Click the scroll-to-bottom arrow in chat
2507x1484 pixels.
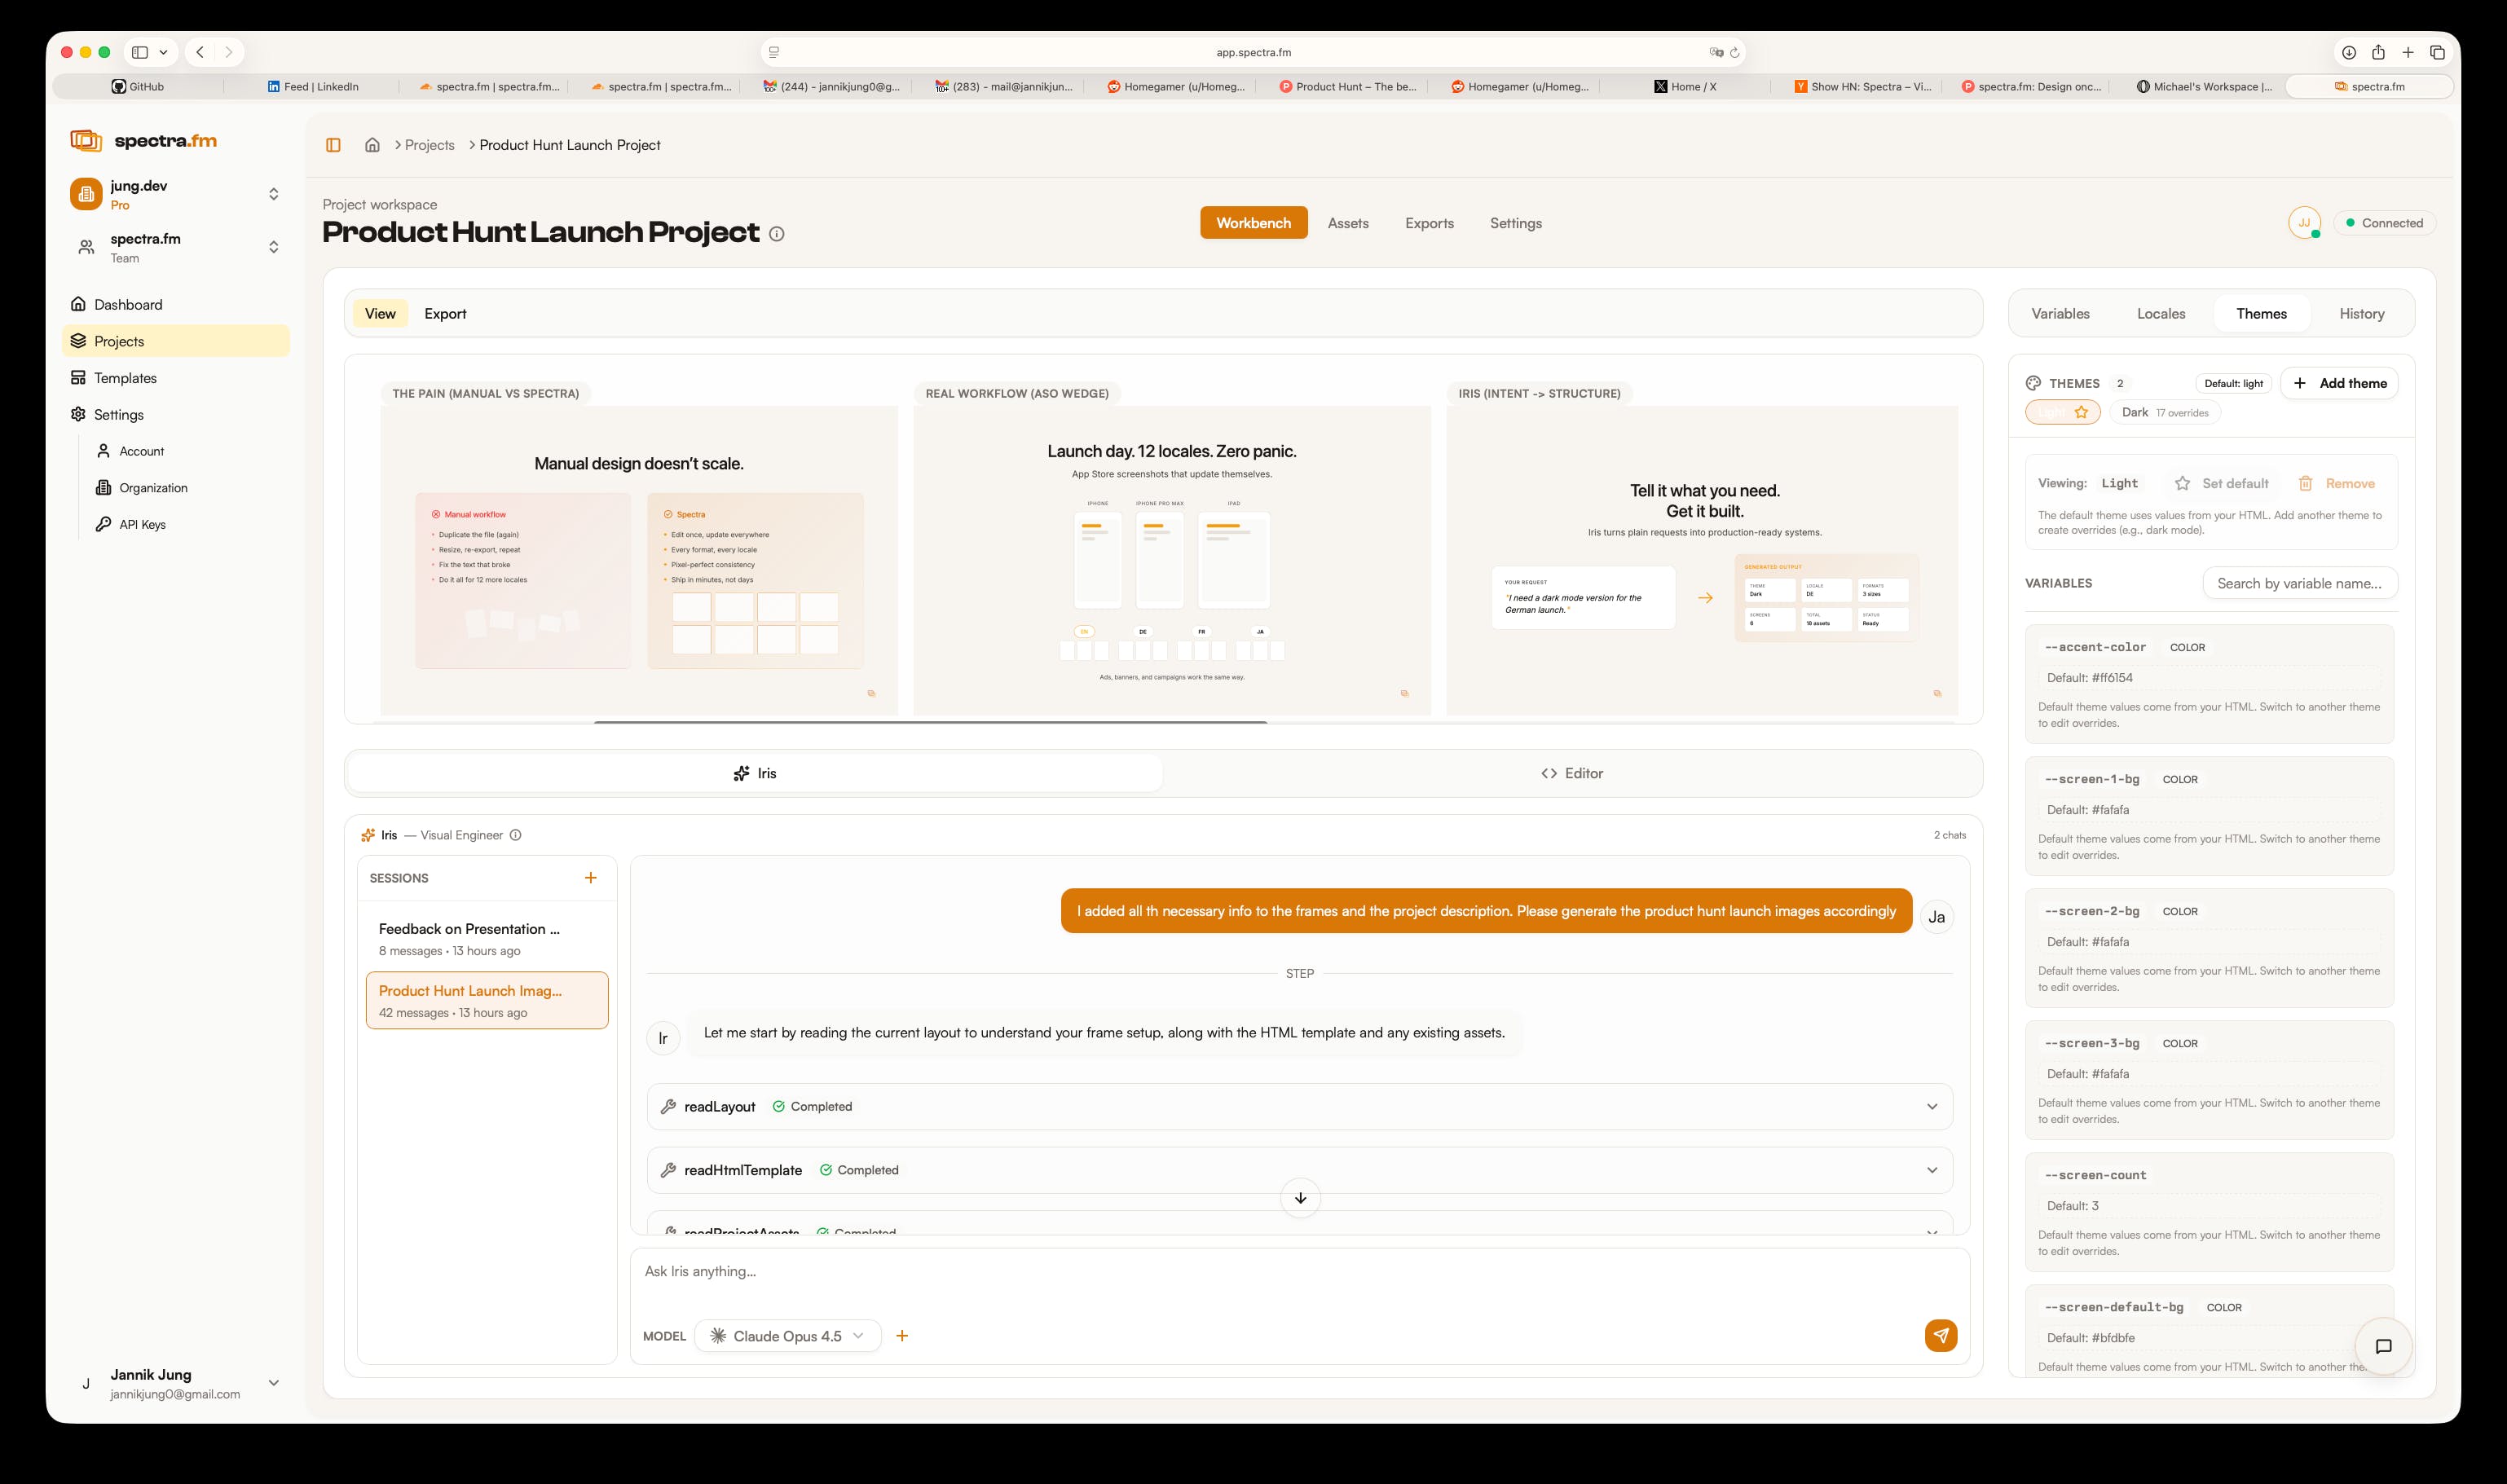point(1300,1198)
